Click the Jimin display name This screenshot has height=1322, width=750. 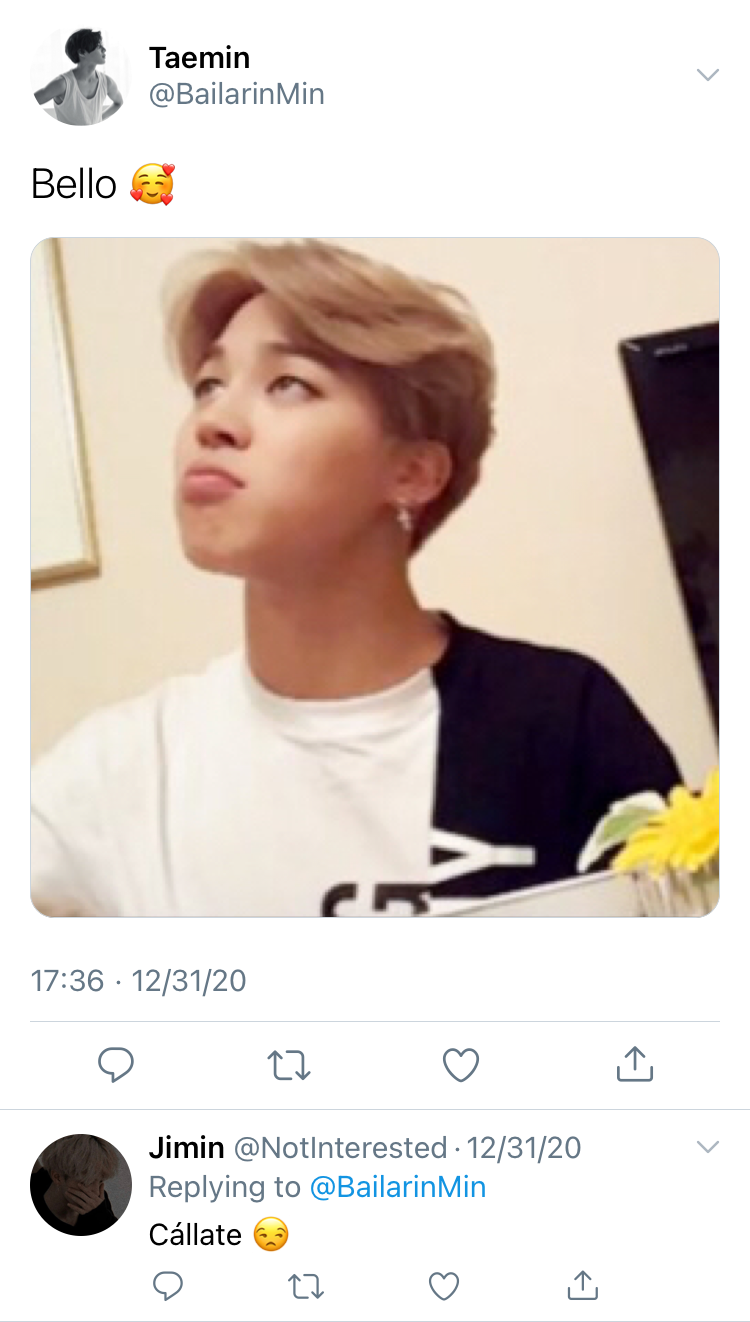(186, 1147)
